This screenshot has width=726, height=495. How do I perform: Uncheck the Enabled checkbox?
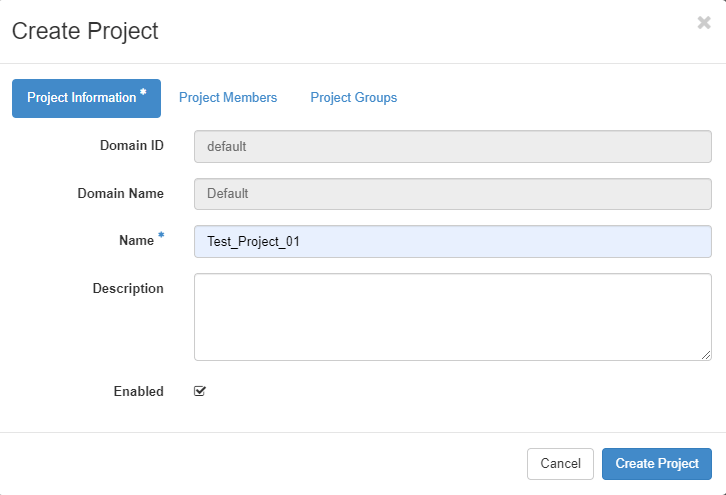(200, 391)
